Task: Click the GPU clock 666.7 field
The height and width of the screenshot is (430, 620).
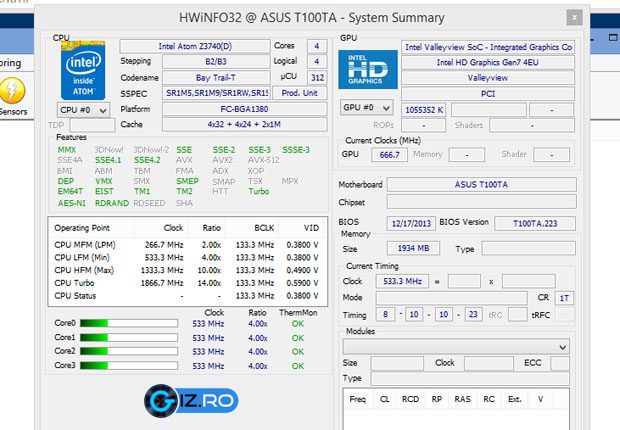Action: coord(389,155)
